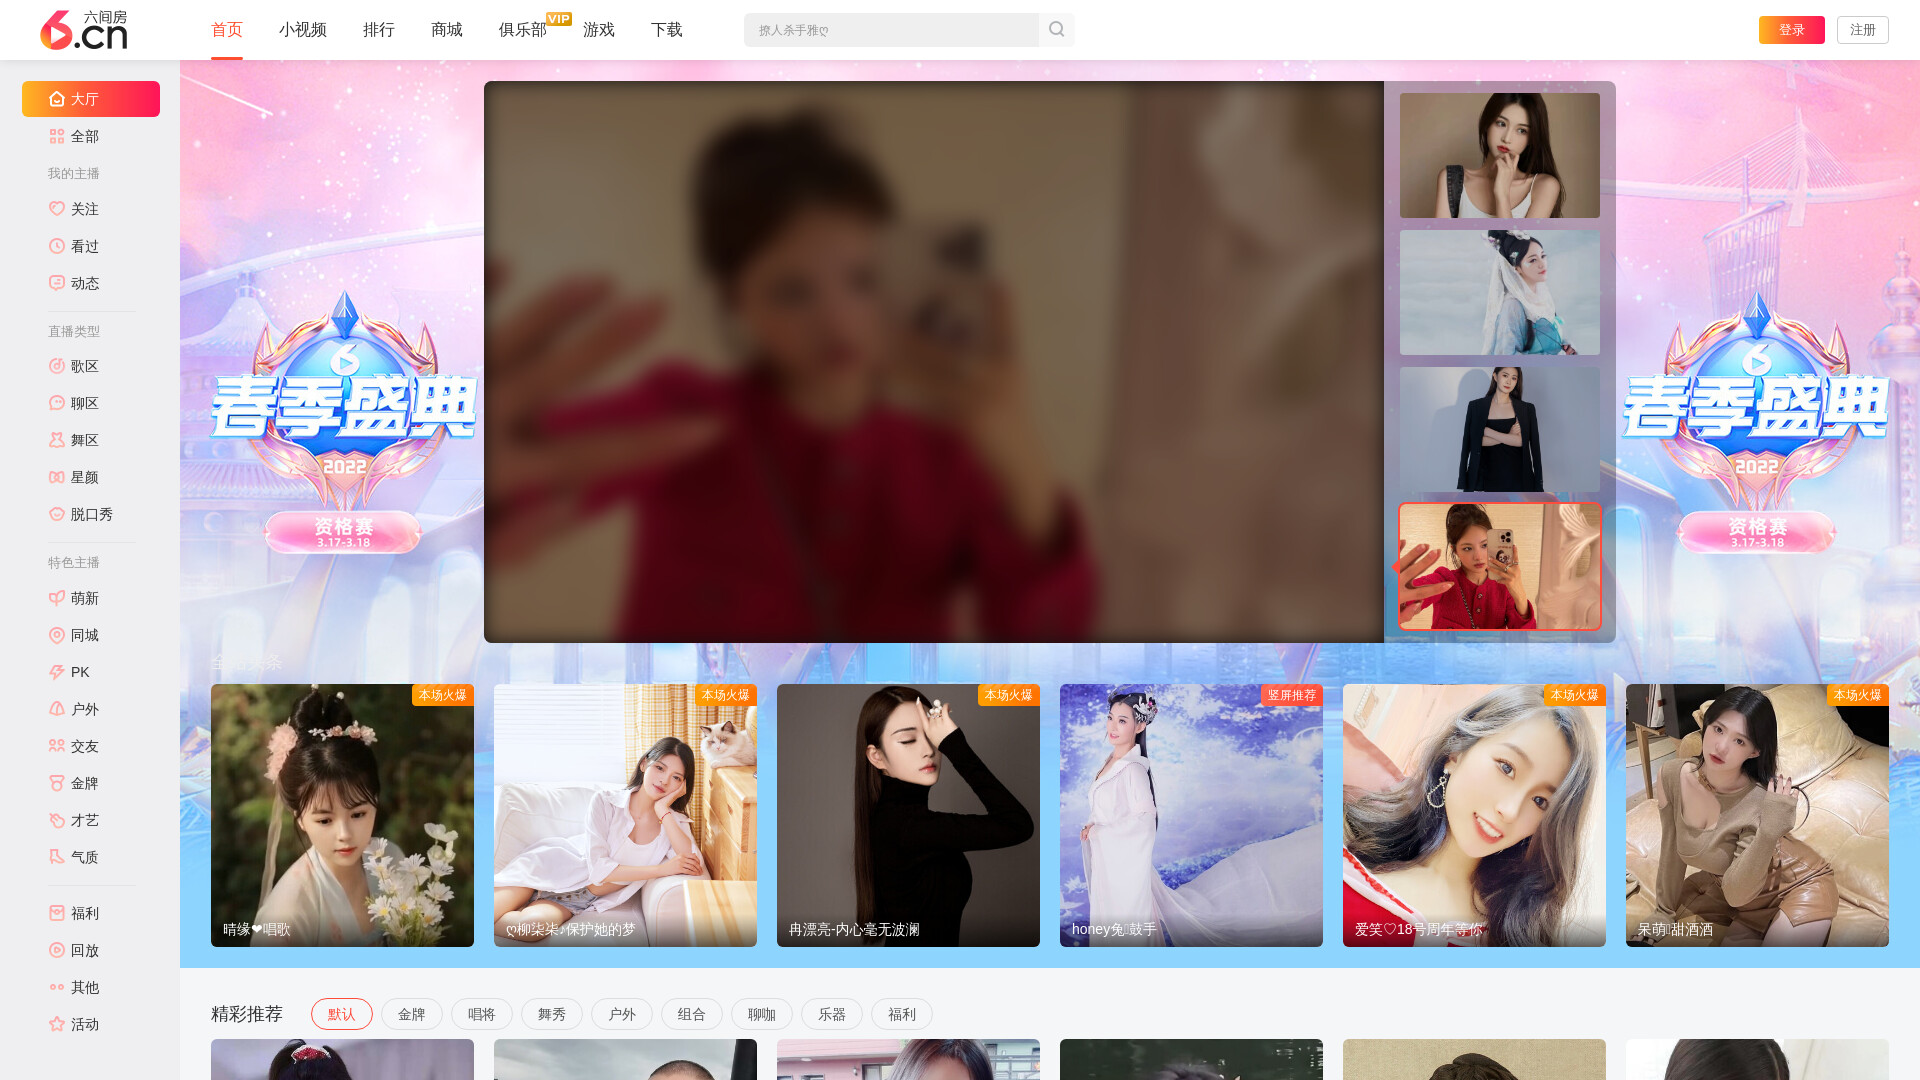Select the 默认 filter chip
The width and height of the screenshot is (1920, 1080).
(x=342, y=1014)
